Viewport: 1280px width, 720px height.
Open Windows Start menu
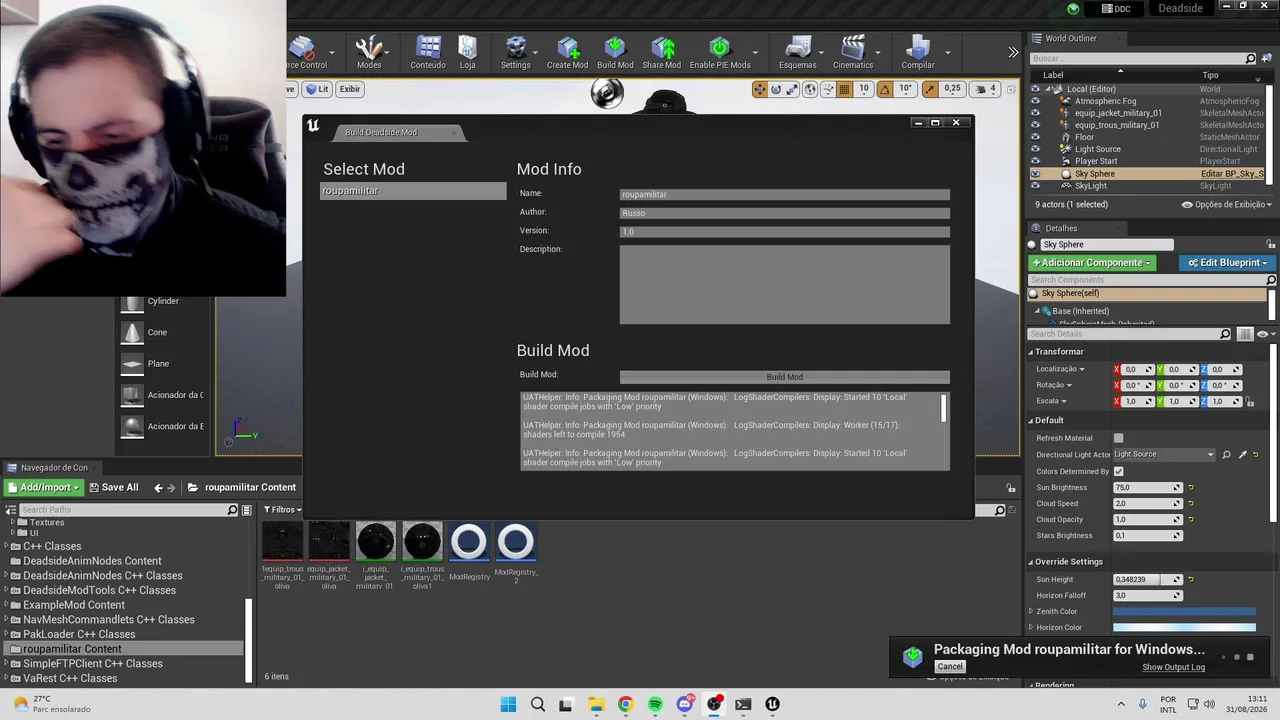(x=508, y=704)
